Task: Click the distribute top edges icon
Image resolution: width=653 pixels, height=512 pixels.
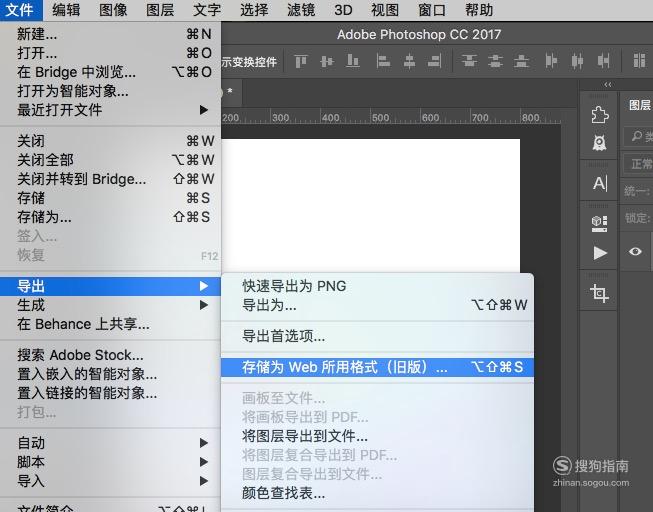Action: (469, 61)
